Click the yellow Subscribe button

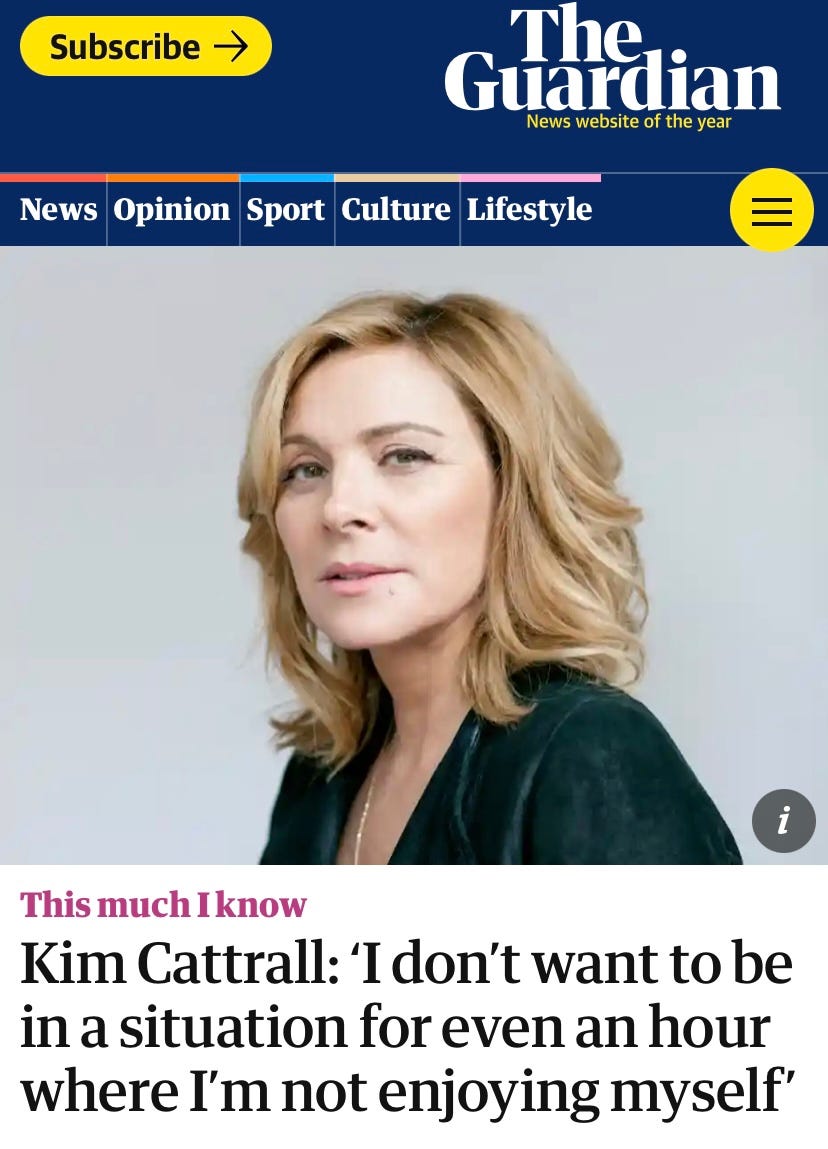(x=146, y=46)
